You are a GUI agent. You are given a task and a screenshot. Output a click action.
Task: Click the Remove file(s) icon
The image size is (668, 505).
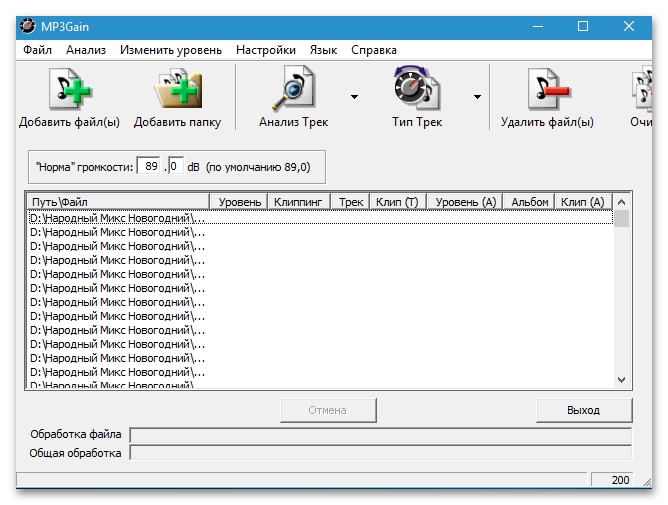pos(548,89)
